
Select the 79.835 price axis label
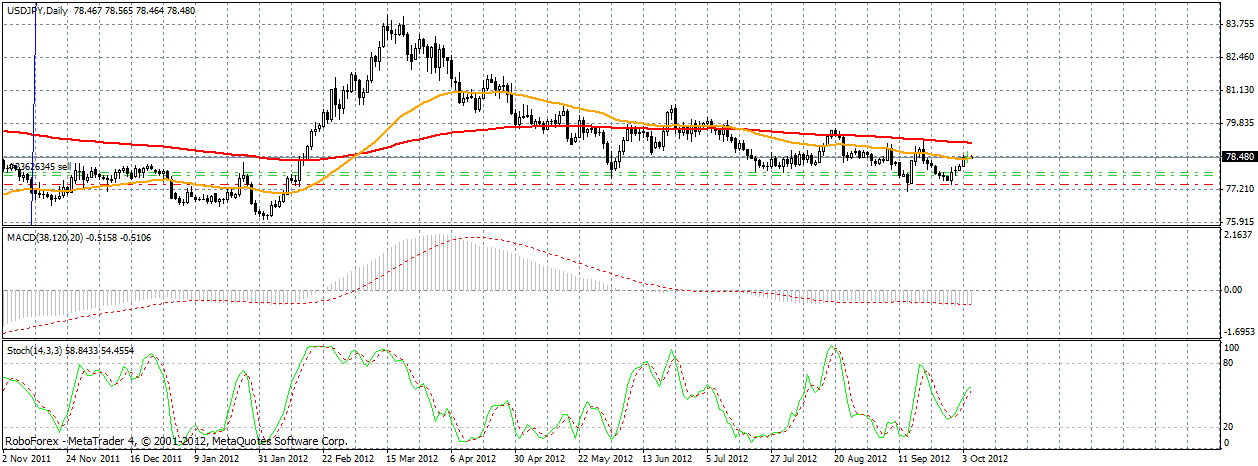point(1238,123)
